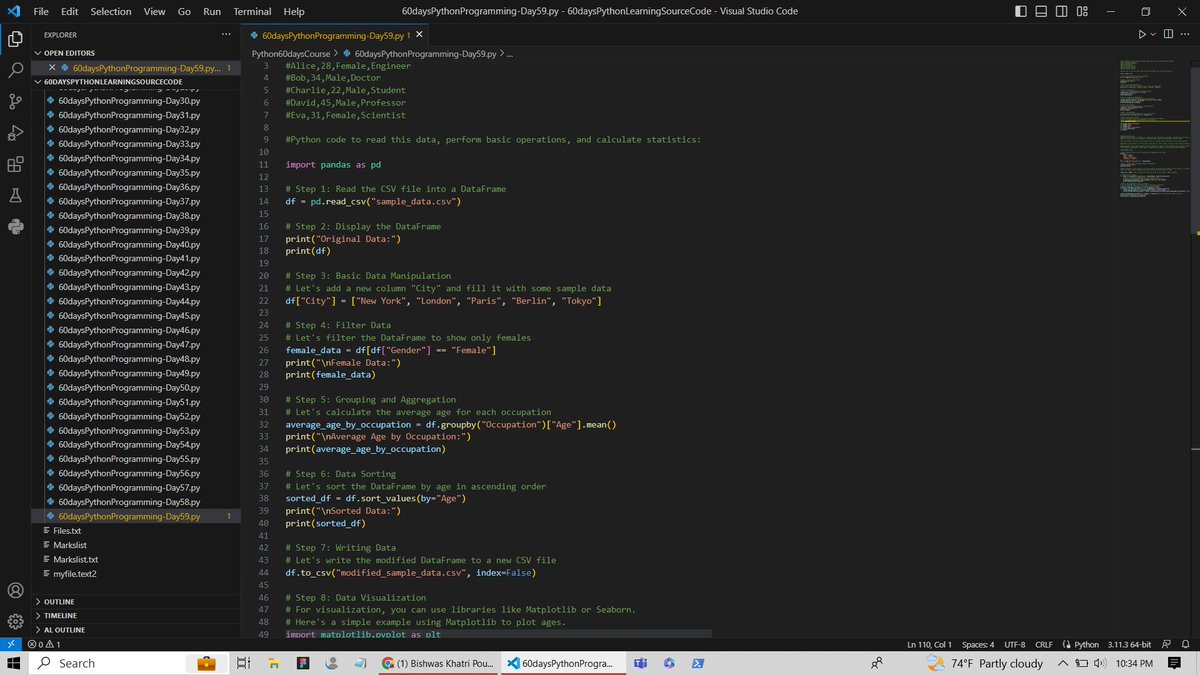Open the Testing flask view

click(15, 196)
